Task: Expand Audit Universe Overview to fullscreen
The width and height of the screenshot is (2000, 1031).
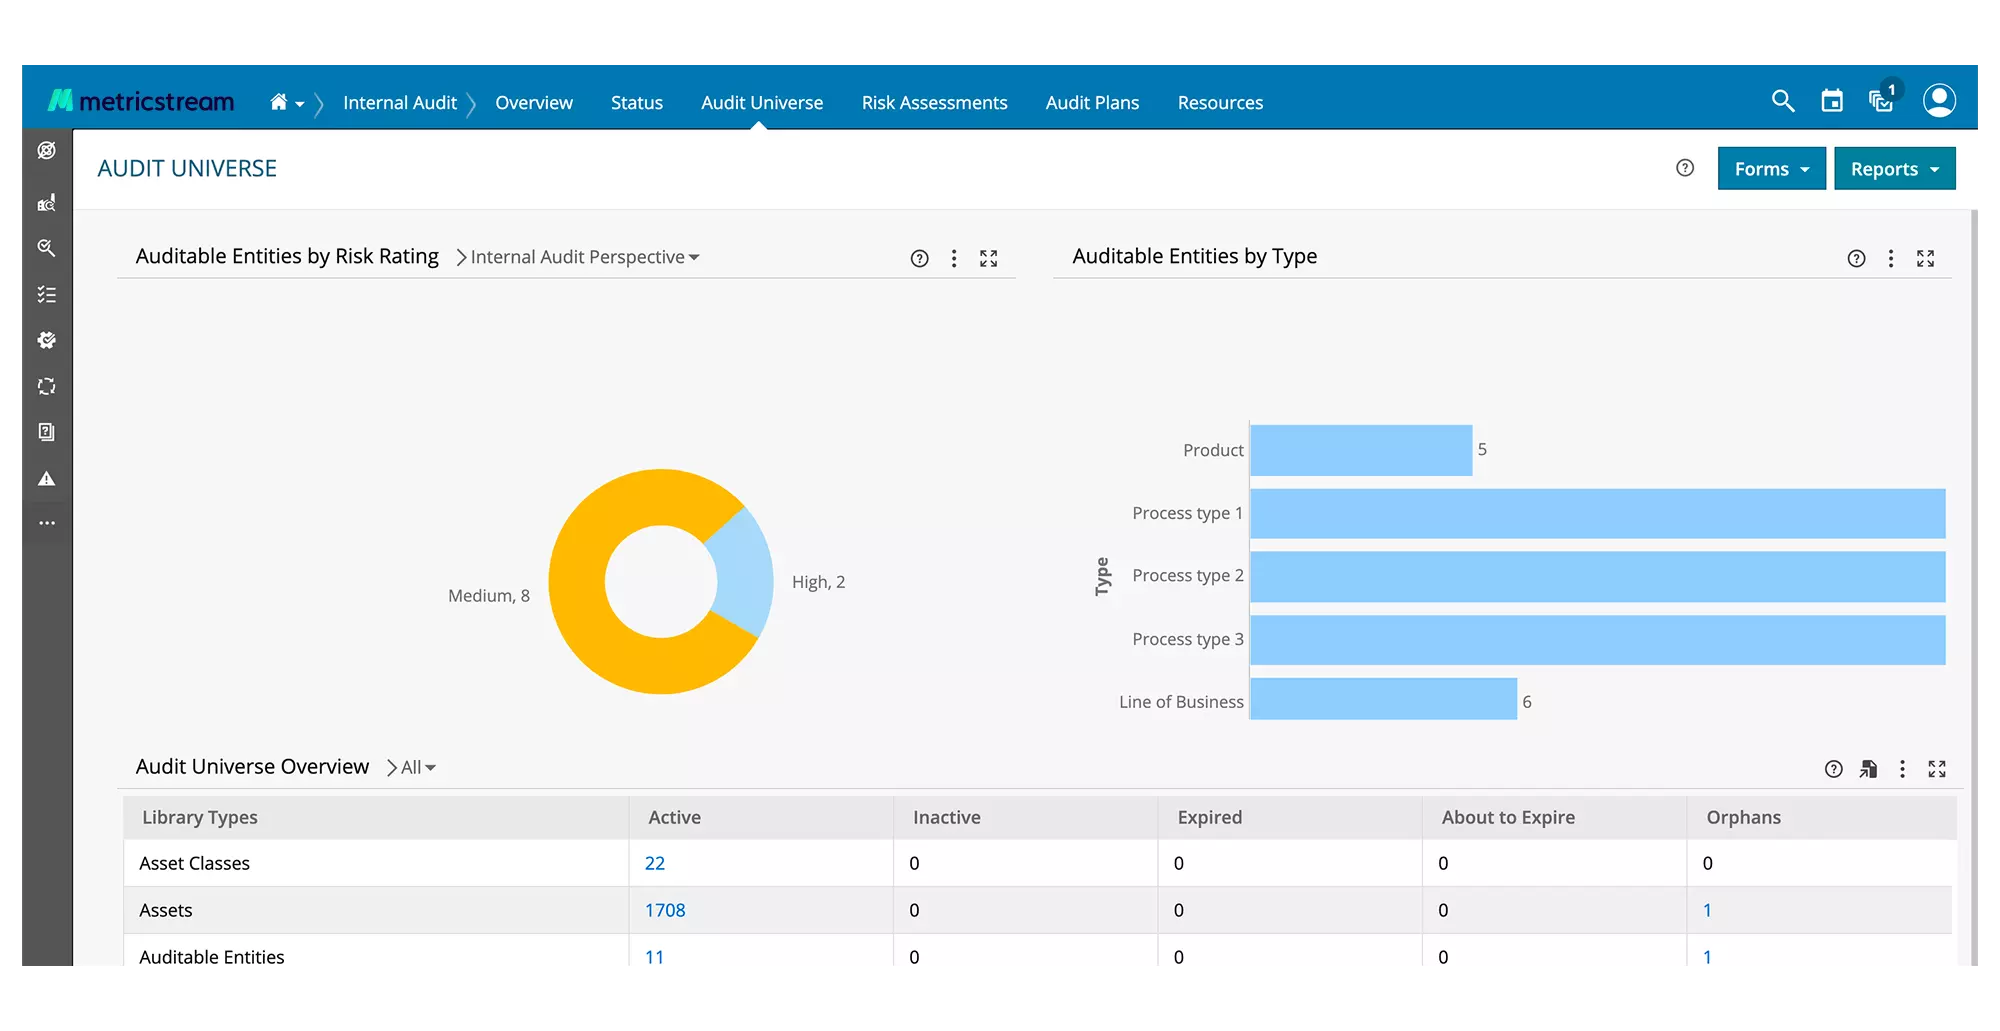Action: [x=1938, y=769]
